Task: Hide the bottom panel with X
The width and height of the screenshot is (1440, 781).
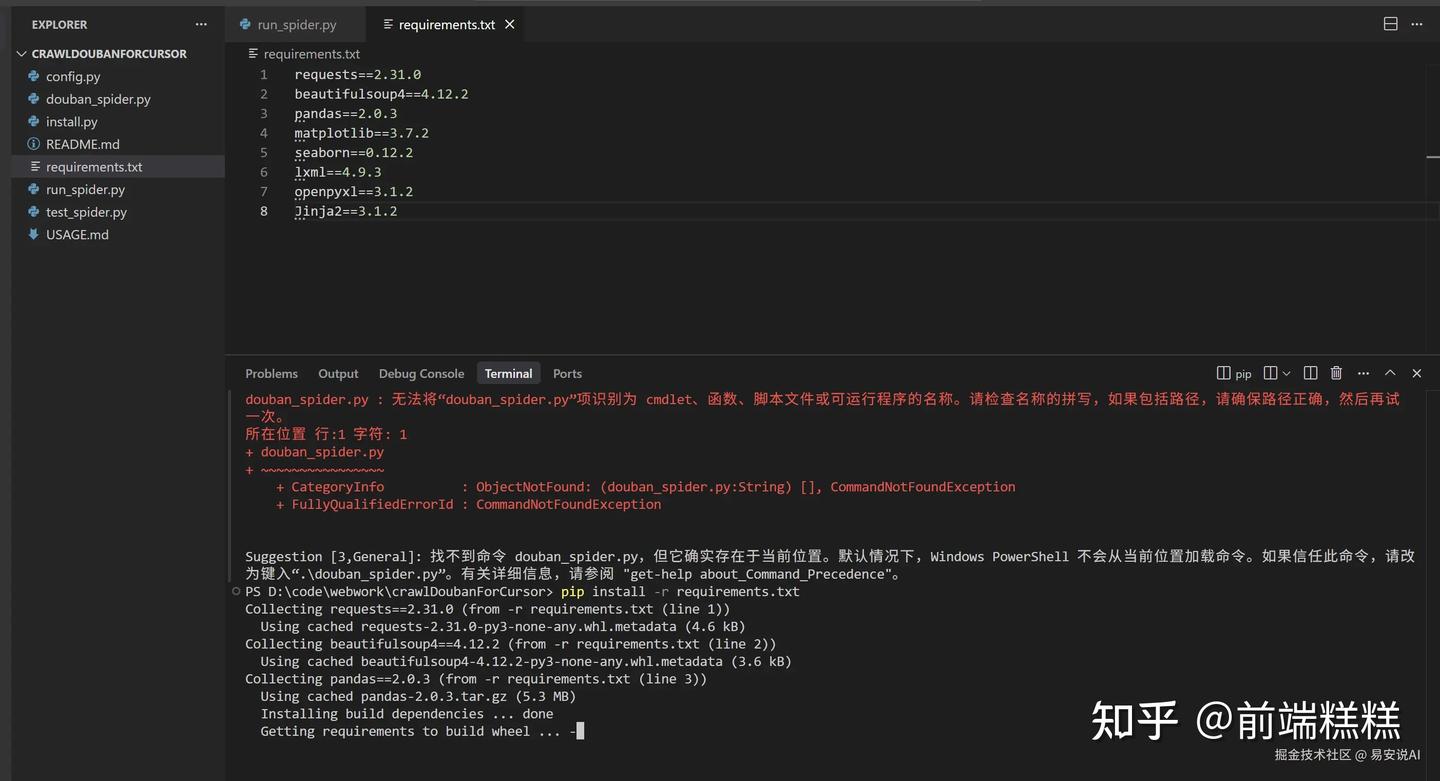Action: [1416, 373]
